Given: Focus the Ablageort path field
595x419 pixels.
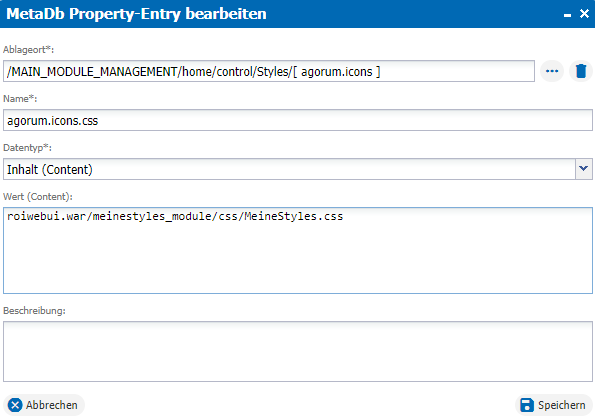Looking at the screenshot, I should click(269, 71).
